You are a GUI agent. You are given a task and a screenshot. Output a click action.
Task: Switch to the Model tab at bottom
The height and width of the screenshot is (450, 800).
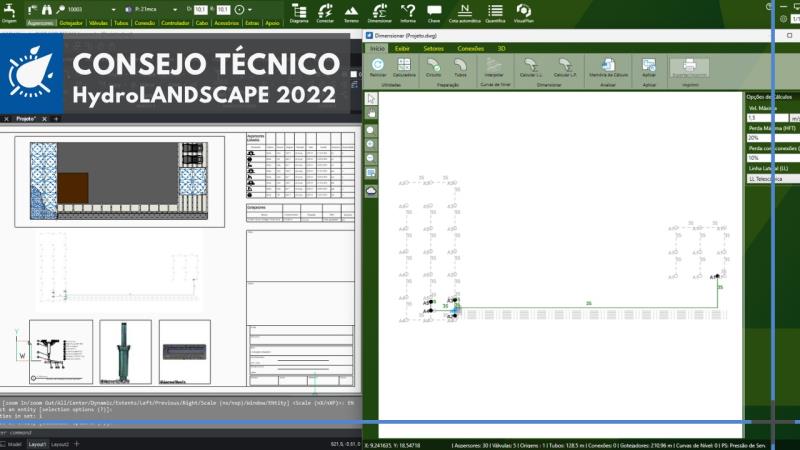point(14,444)
